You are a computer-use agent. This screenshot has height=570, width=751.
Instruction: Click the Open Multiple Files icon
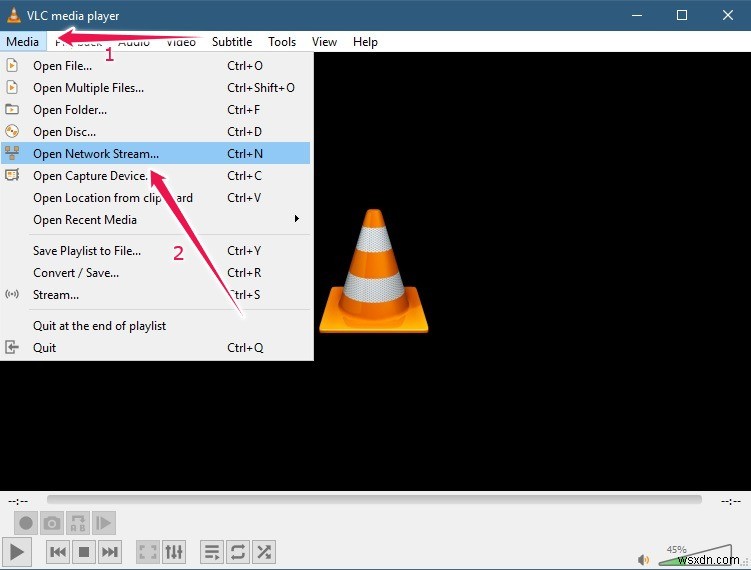click(x=12, y=87)
